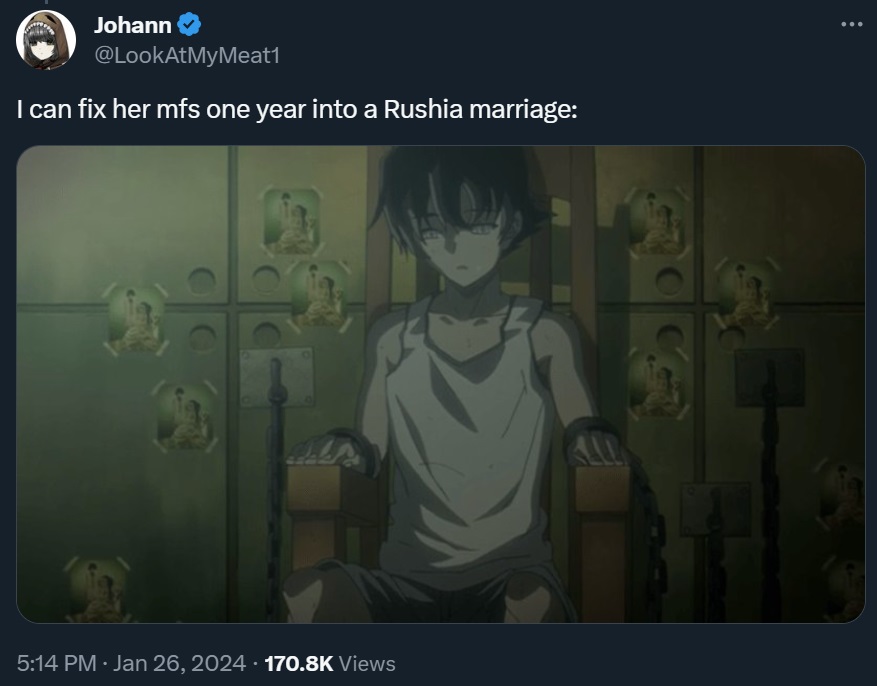877x686 pixels.
Task: Click the topmost poster left of character
Action: tap(291, 221)
